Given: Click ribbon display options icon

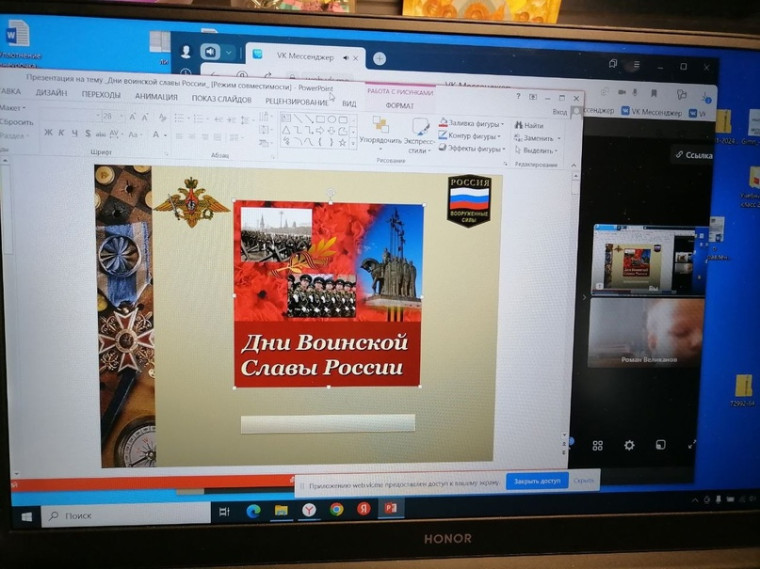Looking at the screenshot, I should point(533,96).
